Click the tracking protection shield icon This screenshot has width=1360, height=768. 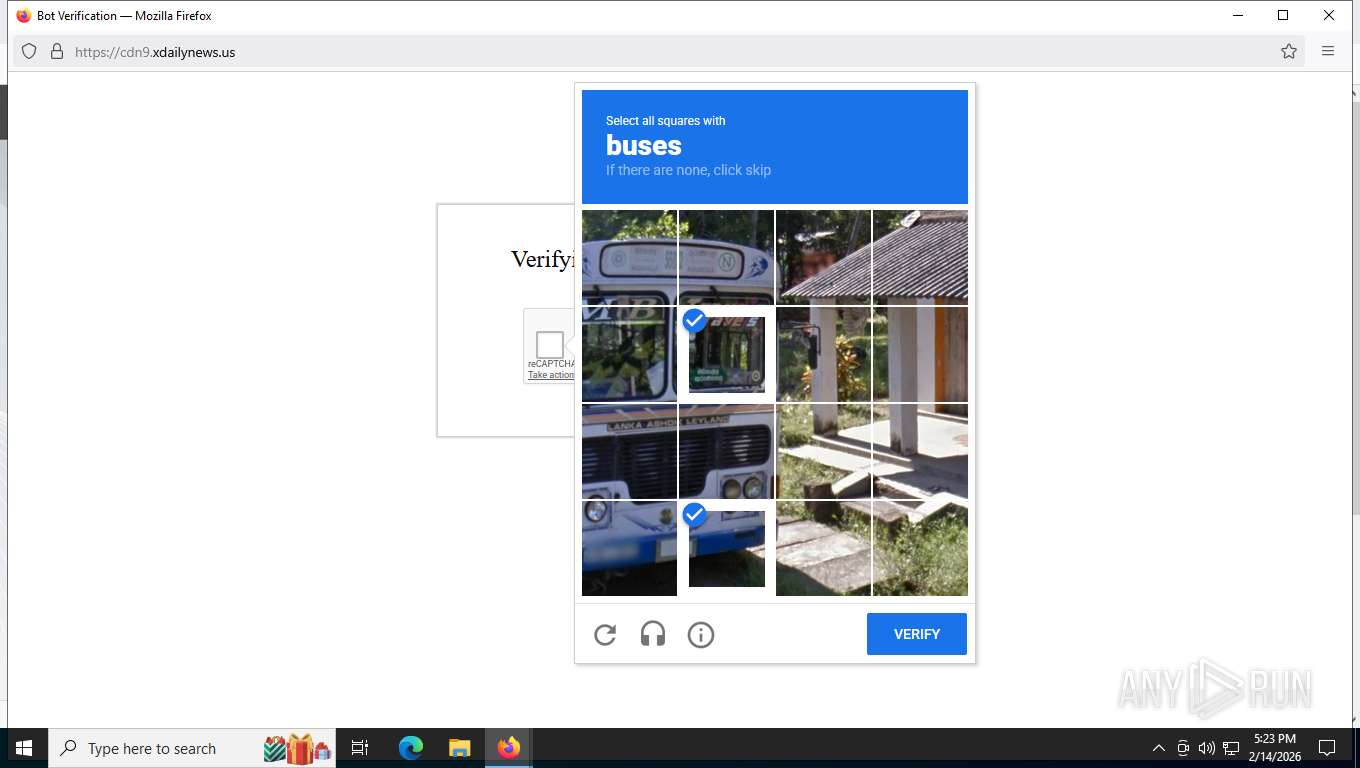(x=29, y=52)
